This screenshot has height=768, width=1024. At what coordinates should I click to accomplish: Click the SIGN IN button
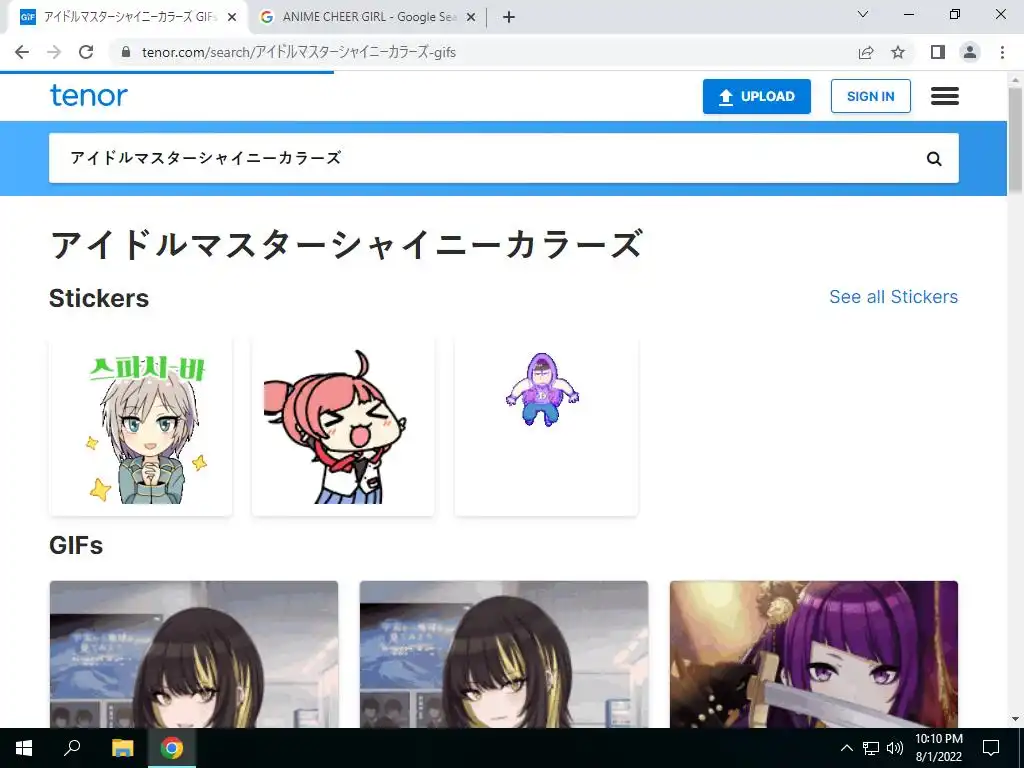[870, 97]
